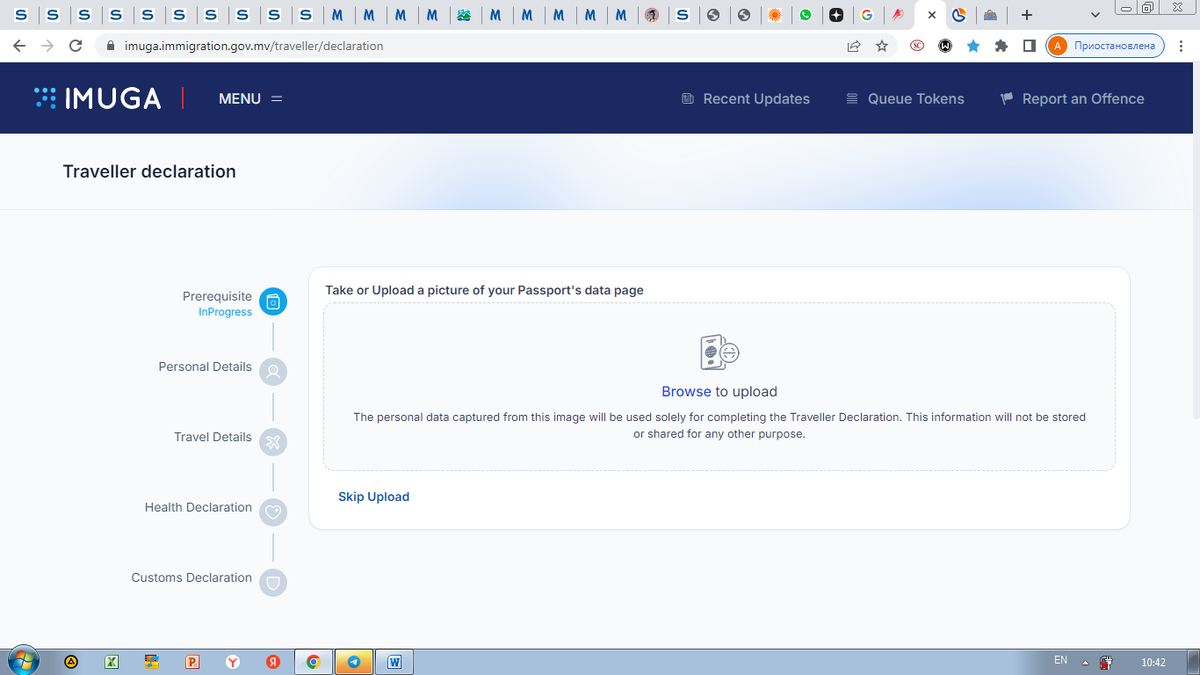Click Chrome in the taskbar
The image size is (1200, 675).
(313, 662)
